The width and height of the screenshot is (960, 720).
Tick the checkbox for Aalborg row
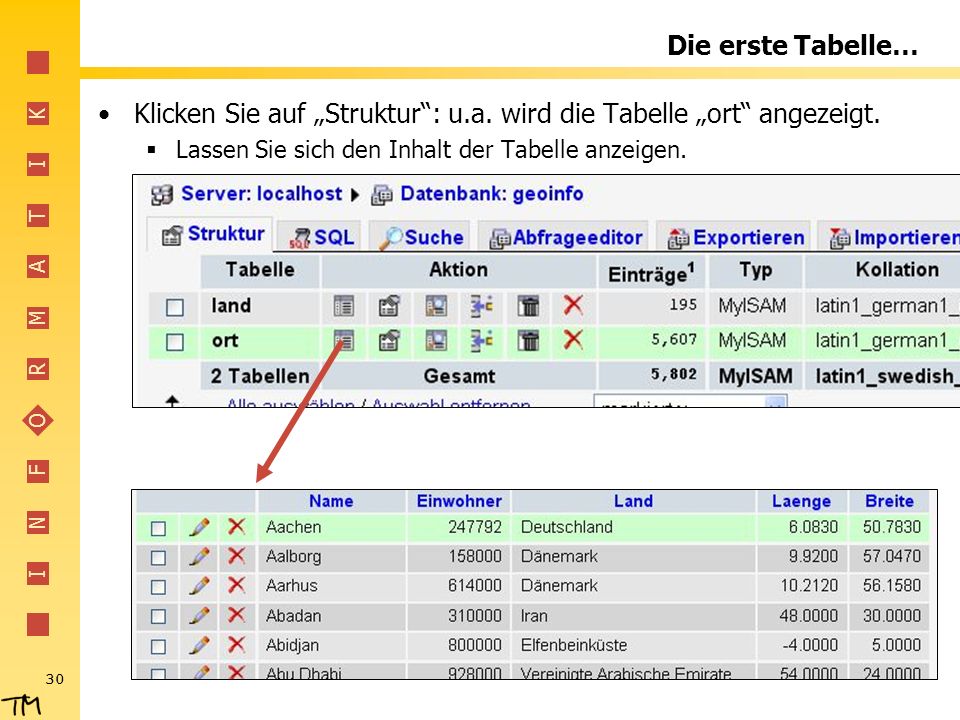[159, 558]
